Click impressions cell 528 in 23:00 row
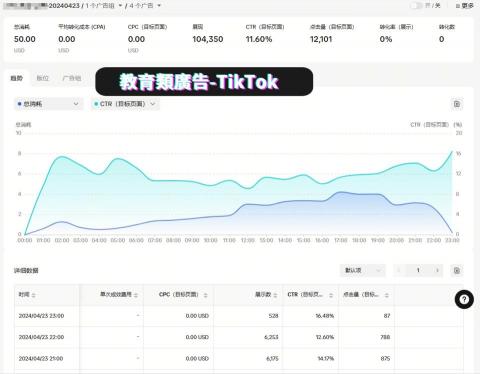480x374 pixels. click(273, 316)
